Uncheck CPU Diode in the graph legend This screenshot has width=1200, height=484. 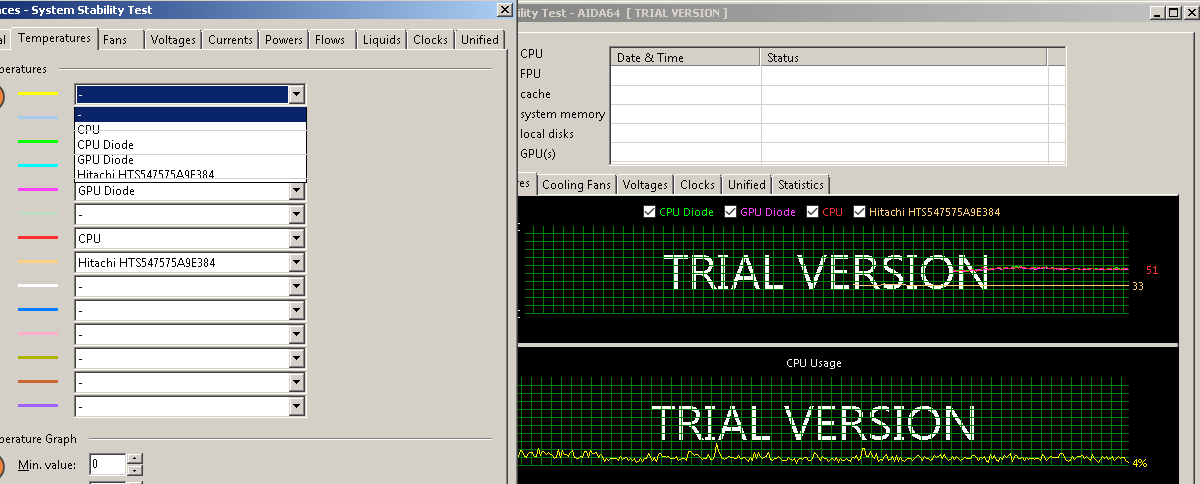pos(650,212)
